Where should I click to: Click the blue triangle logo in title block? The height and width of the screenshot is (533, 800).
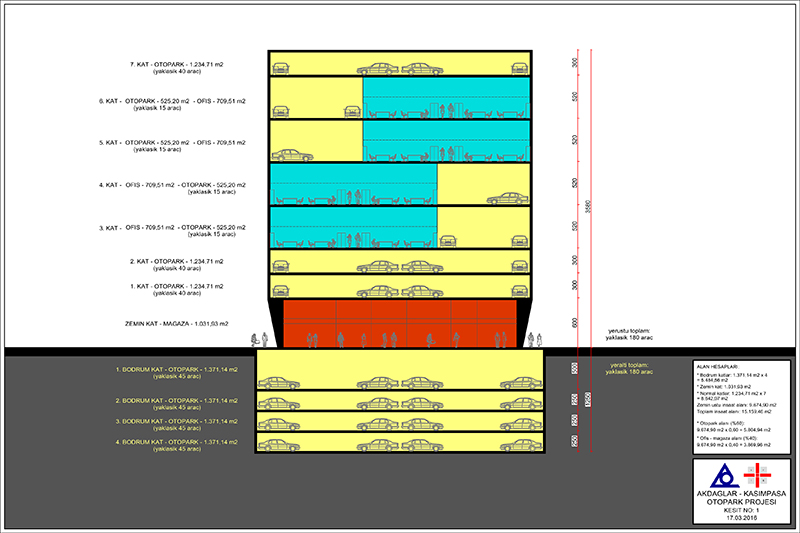725,475
